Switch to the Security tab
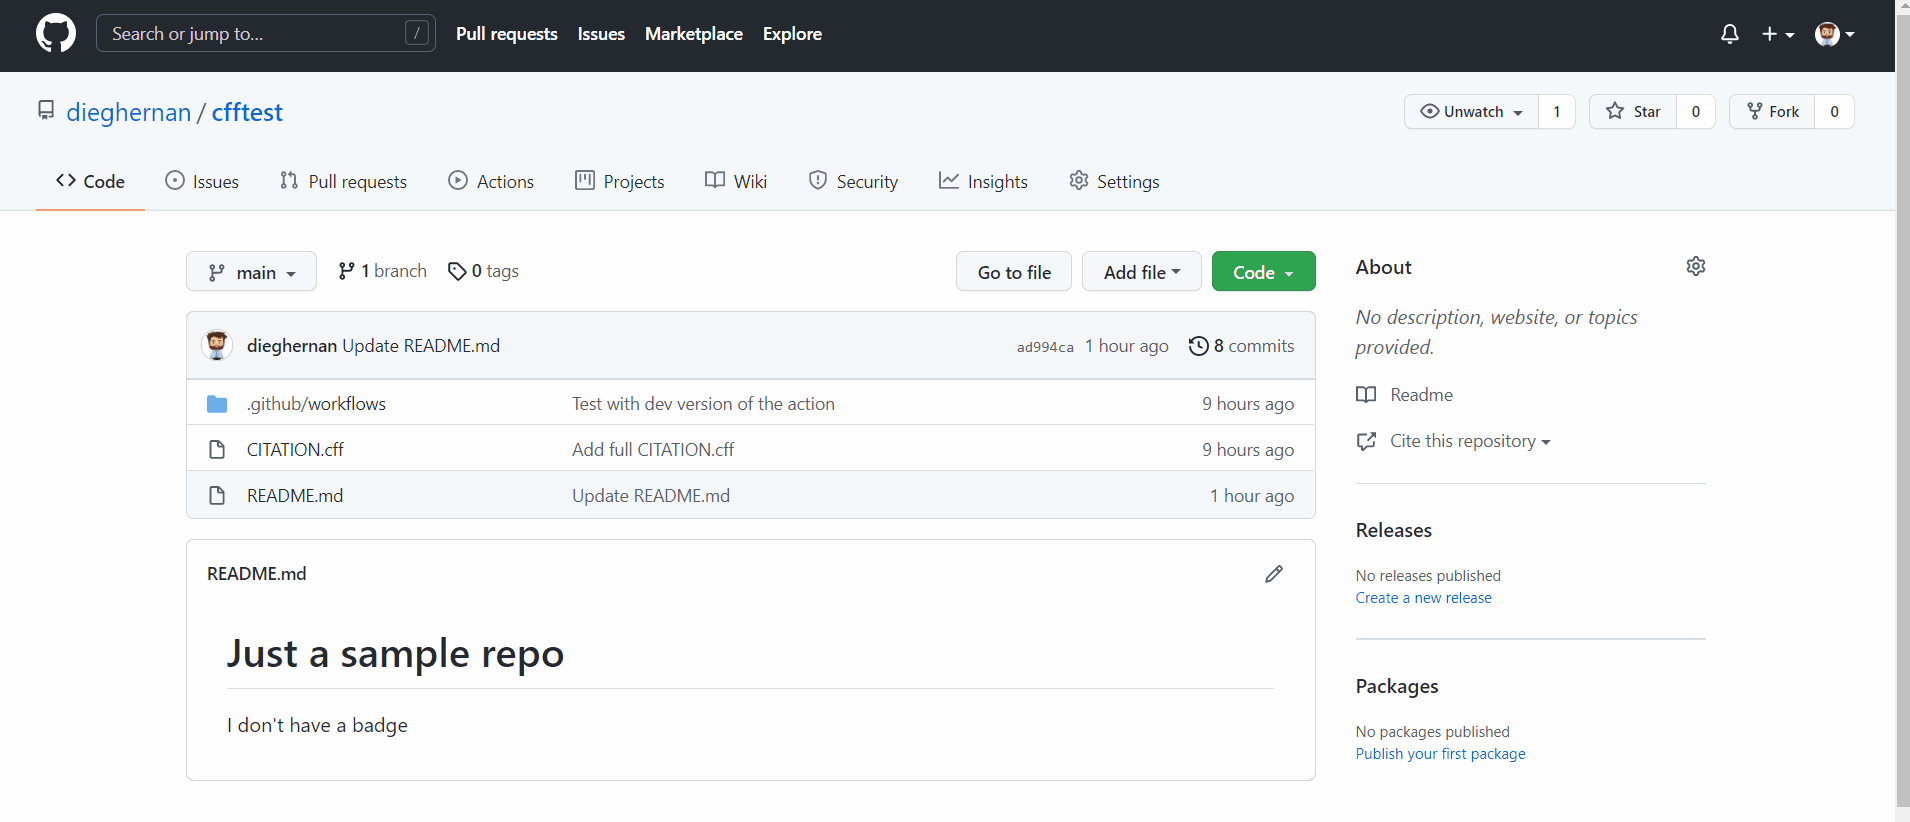The width and height of the screenshot is (1910, 822). [x=853, y=181]
